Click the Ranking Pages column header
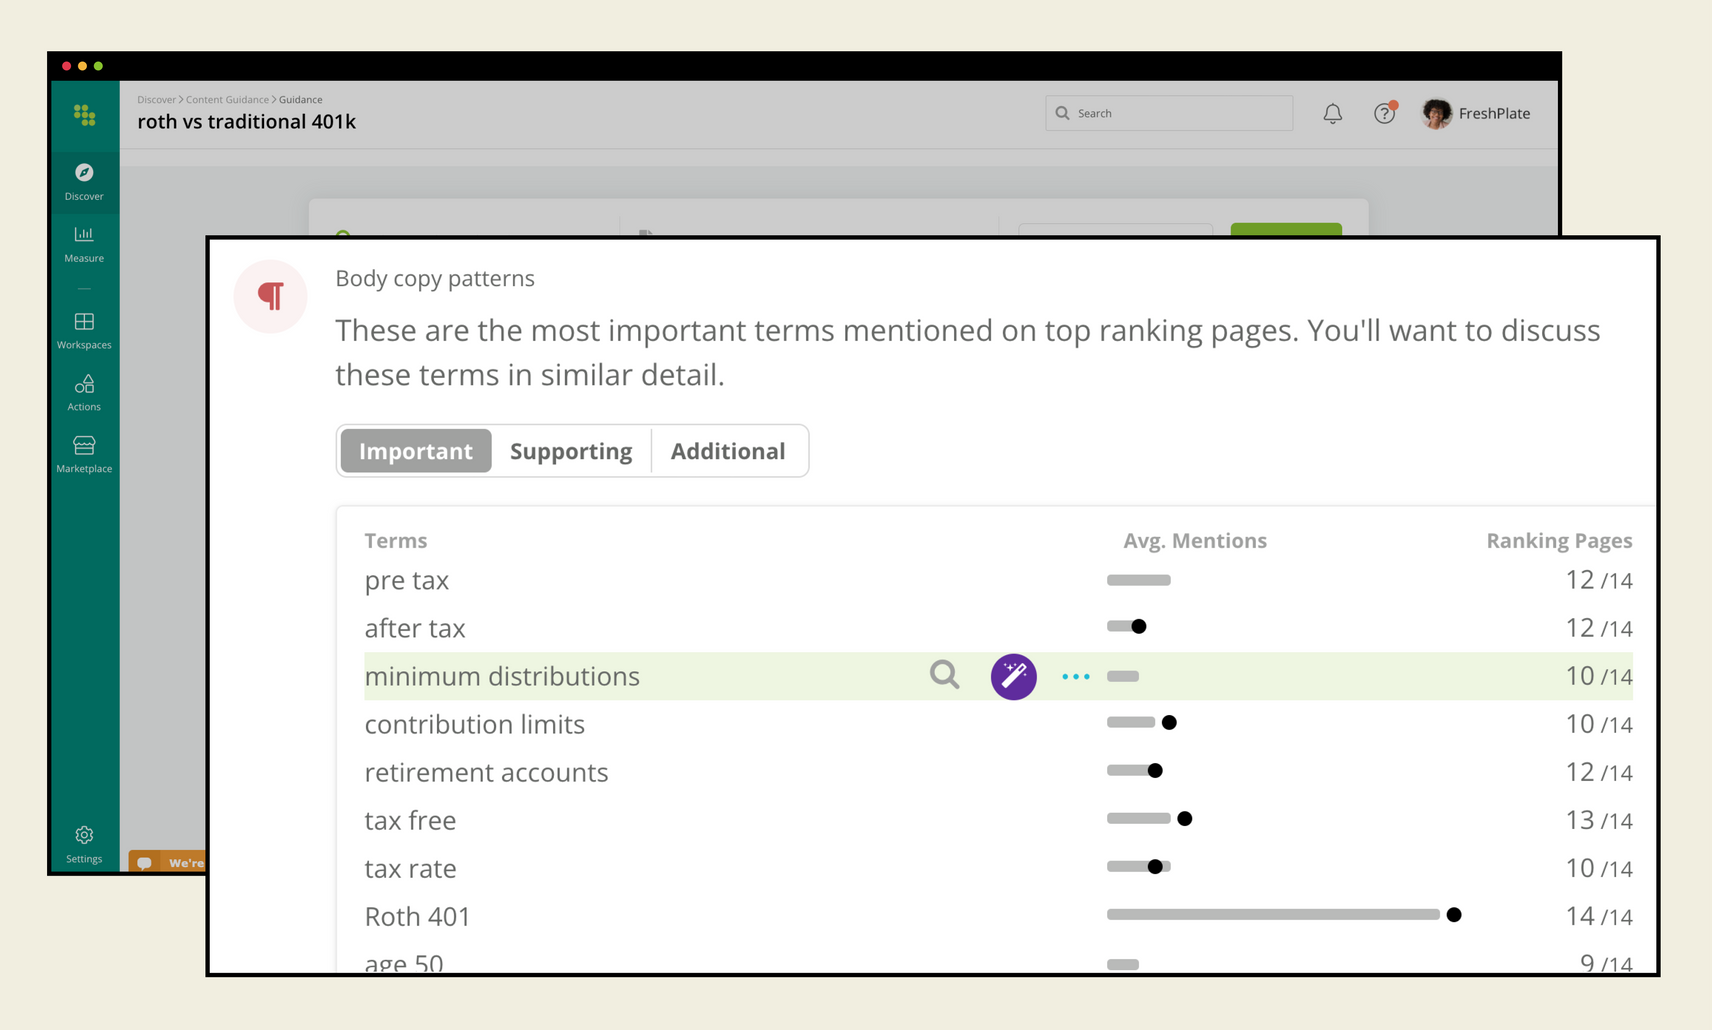 [1559, 540]
